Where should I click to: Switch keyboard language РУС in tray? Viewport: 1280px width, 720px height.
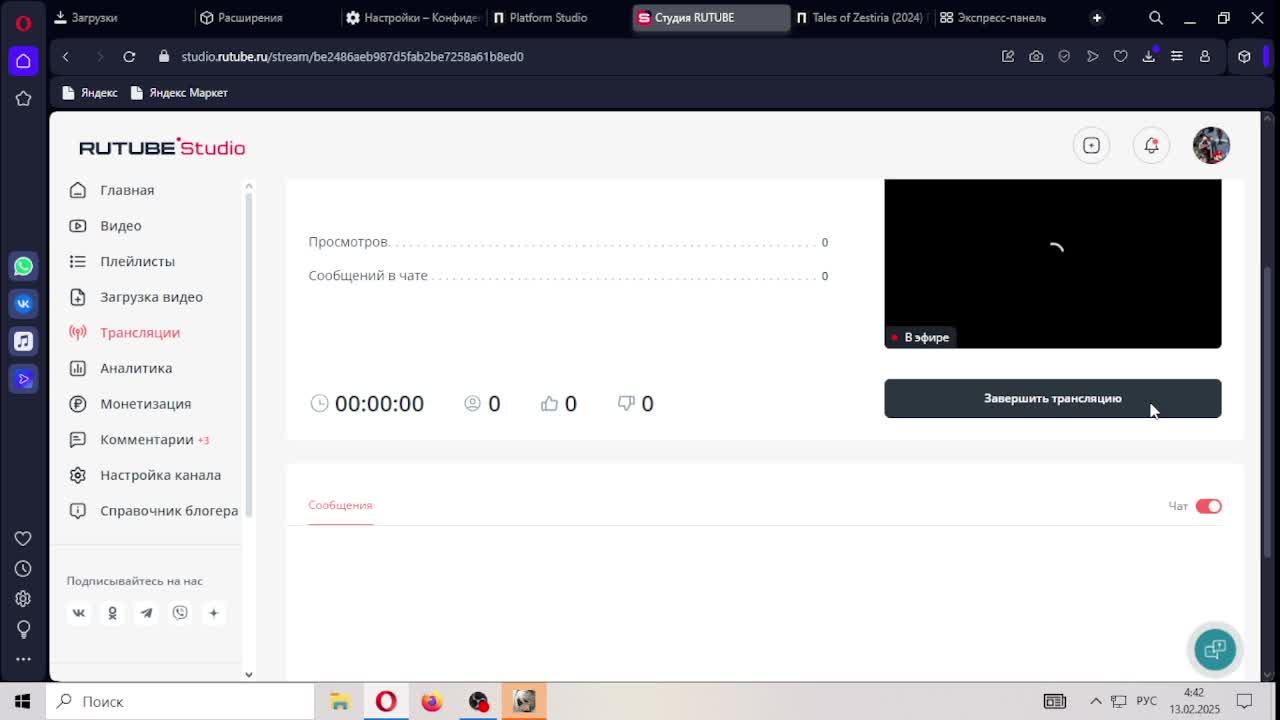[1146, 701]
